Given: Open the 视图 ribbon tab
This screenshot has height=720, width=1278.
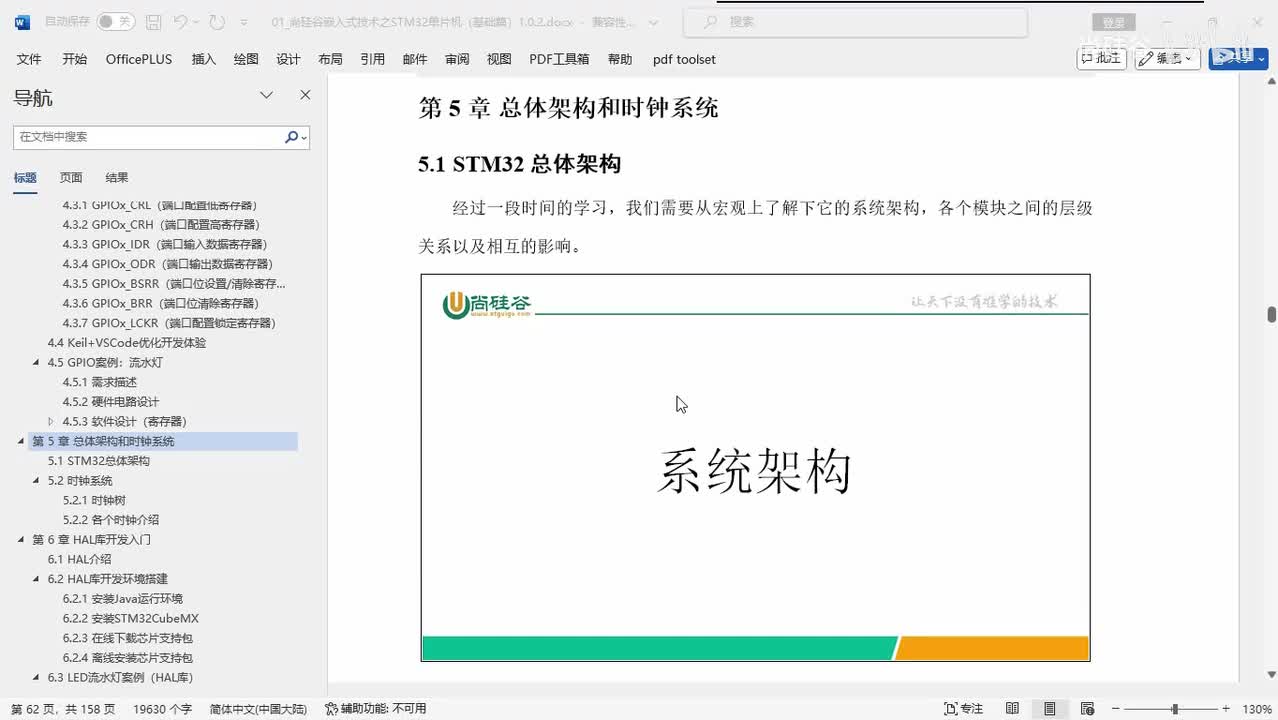Looking at the screenshot, I should (499, 59).
